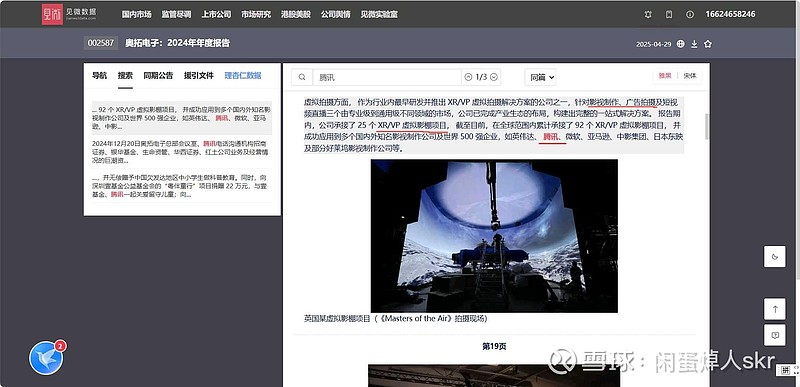Viewport: 800px width, 387px height.
Task: Click the date 2025-04-29
Action: [654, 44]
